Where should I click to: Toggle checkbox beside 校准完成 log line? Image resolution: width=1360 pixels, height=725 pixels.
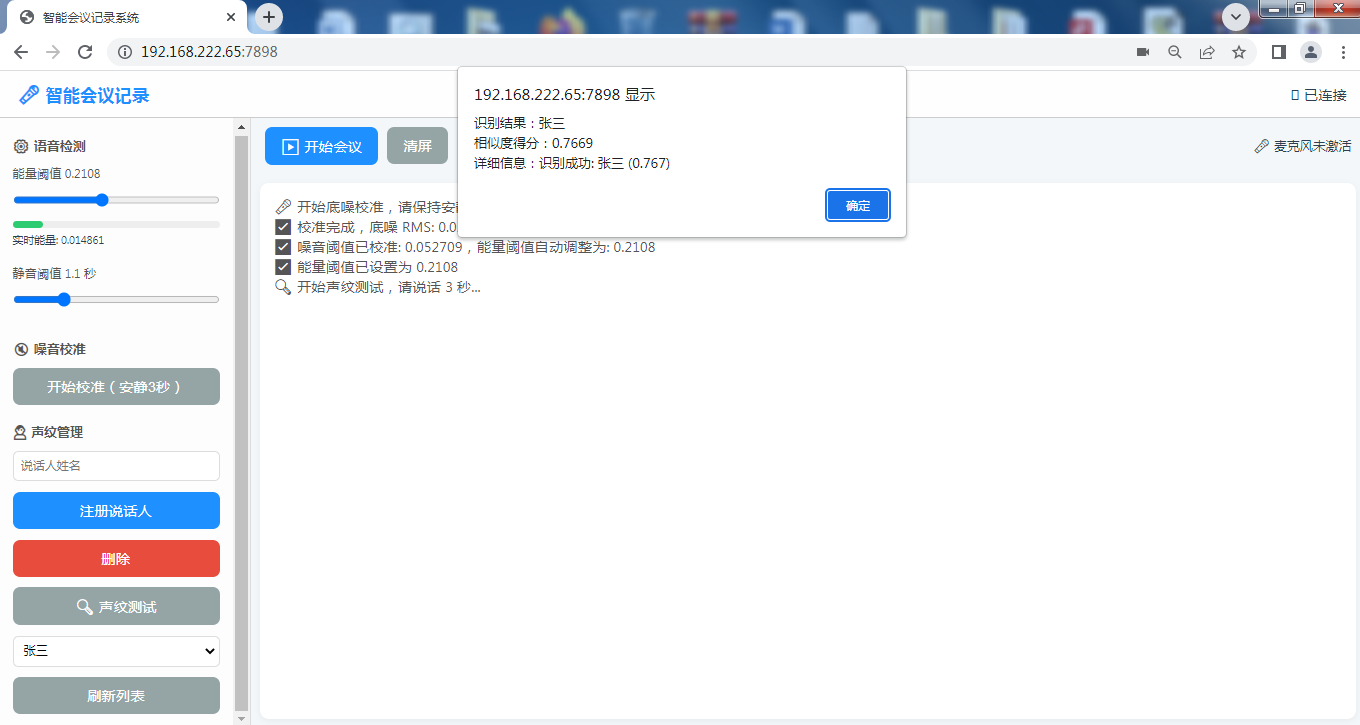(x=283, y=227)
